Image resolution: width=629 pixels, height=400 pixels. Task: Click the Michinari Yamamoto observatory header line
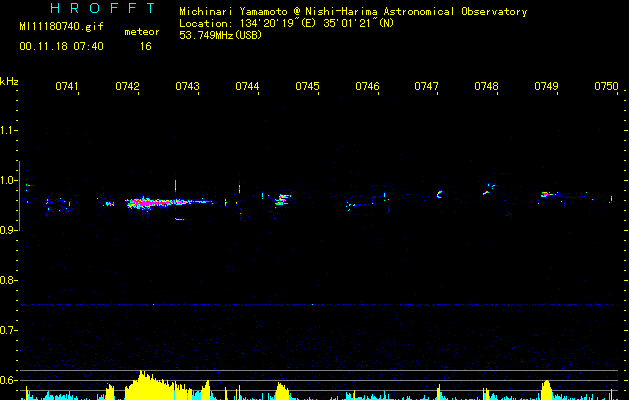353,12
